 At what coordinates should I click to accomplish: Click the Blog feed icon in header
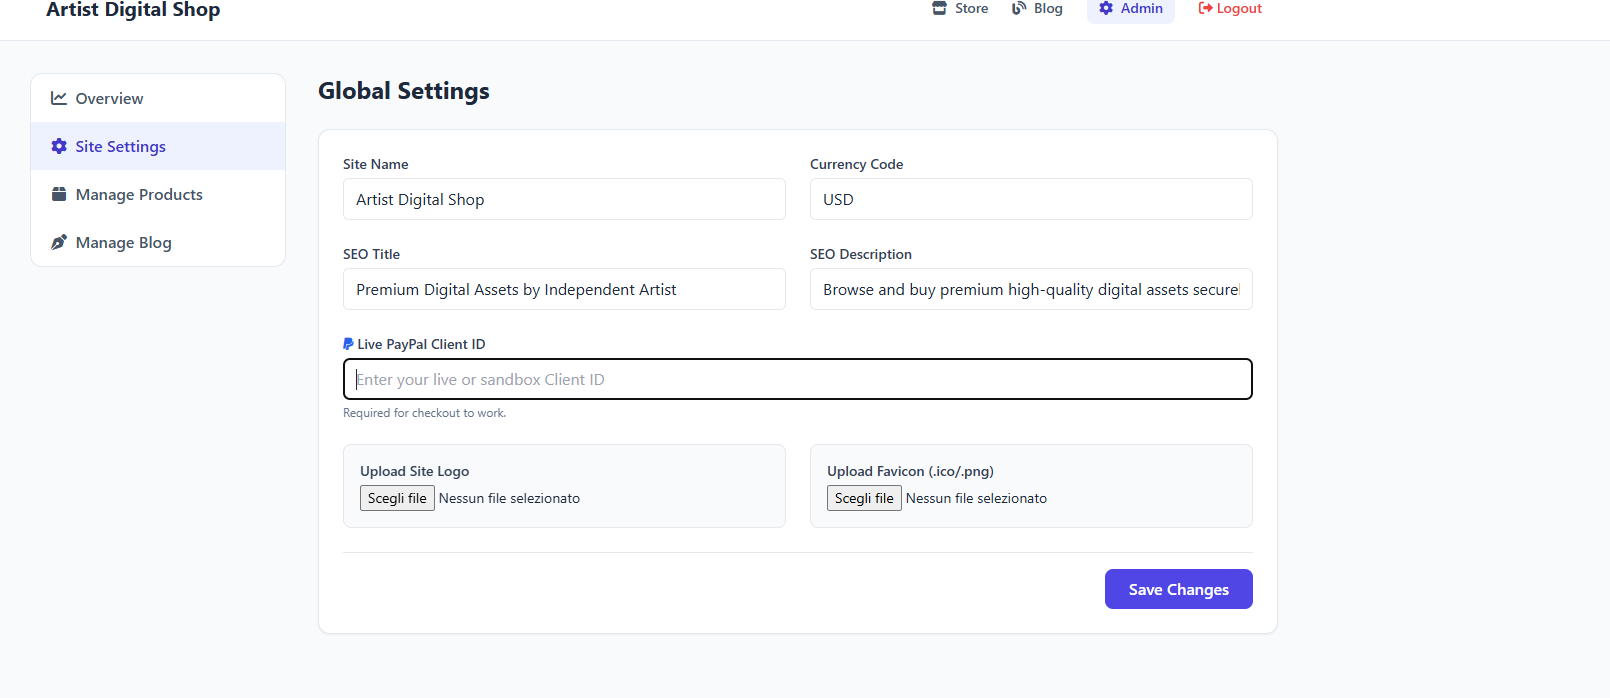click(1019, 8)
